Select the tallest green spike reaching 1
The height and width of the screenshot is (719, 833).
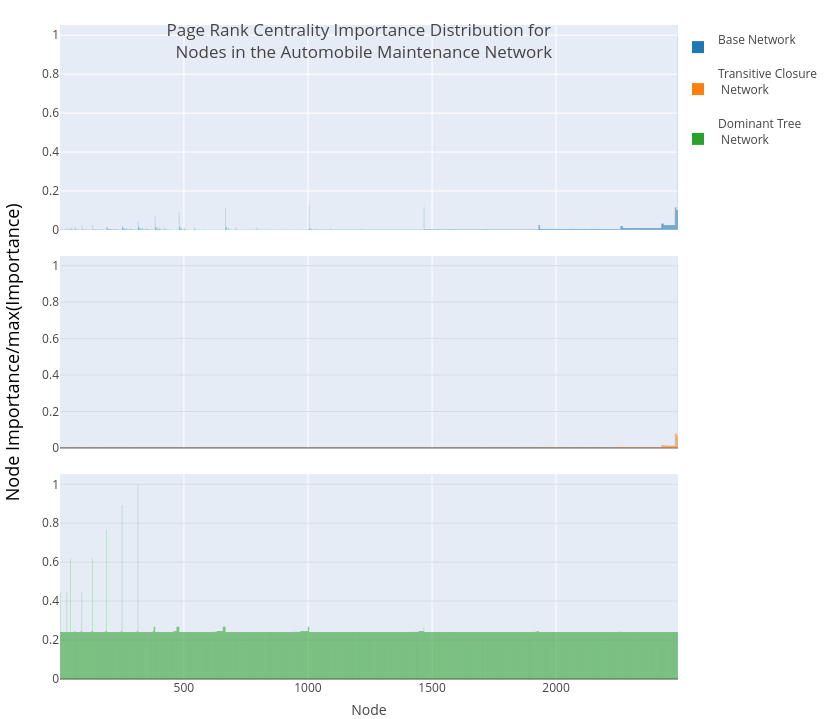tap(138, 560)
